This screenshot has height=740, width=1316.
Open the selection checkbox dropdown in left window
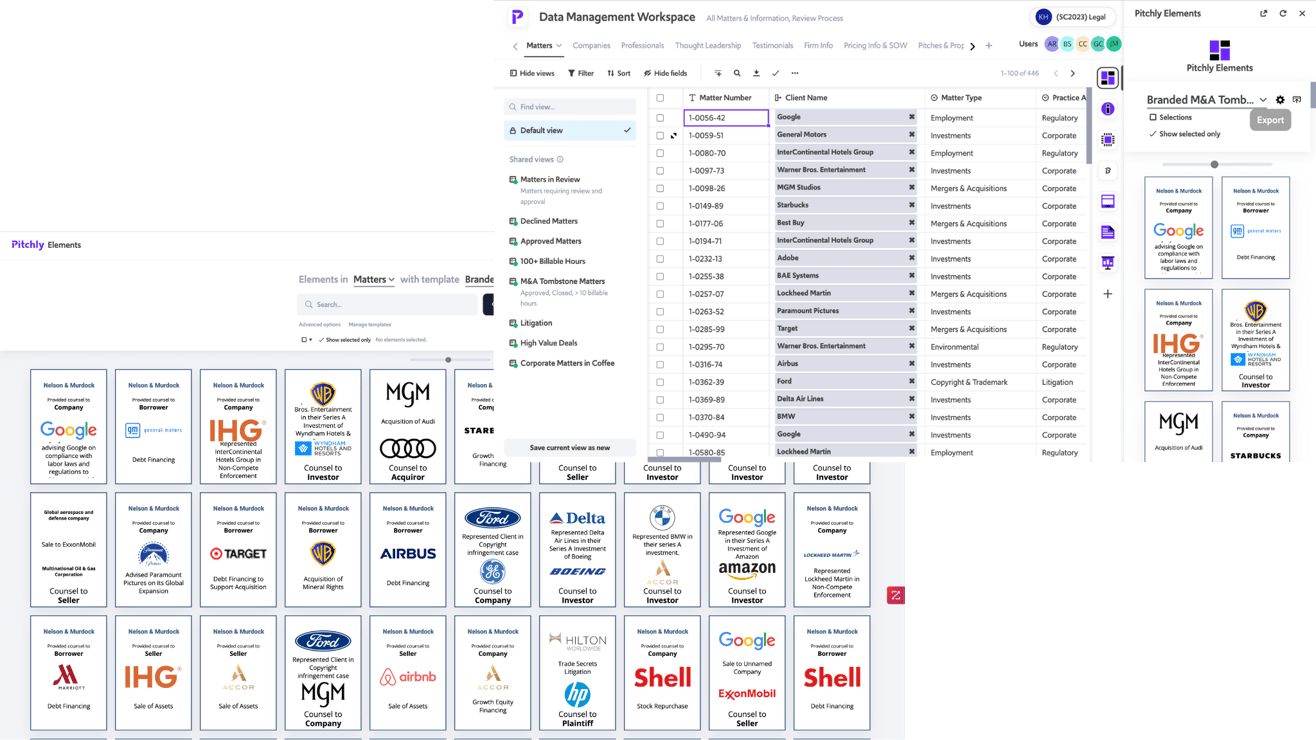click(x=307, y=340)
